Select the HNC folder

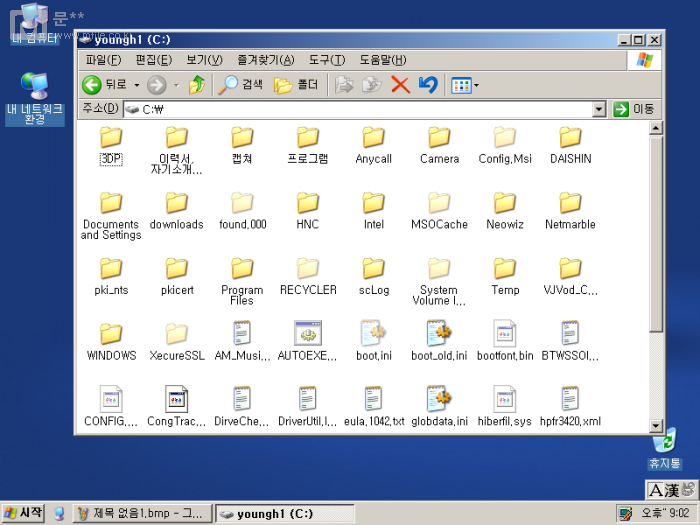tap(308, 212)
